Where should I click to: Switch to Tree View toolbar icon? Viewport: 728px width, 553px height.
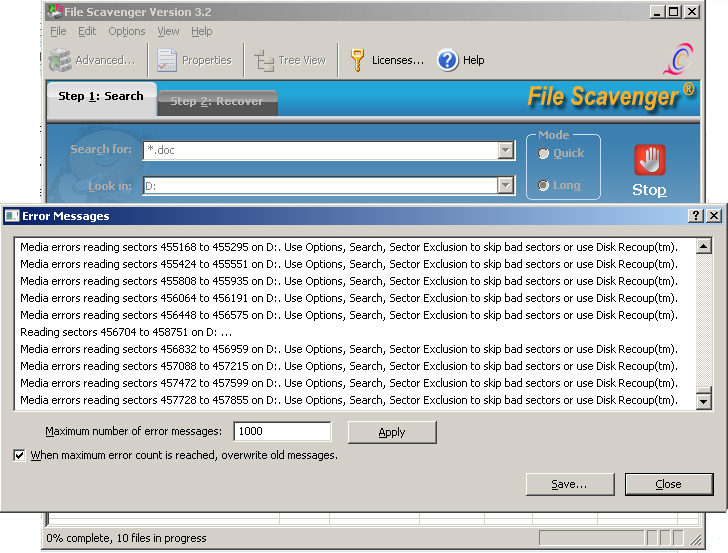pos(264,60)
